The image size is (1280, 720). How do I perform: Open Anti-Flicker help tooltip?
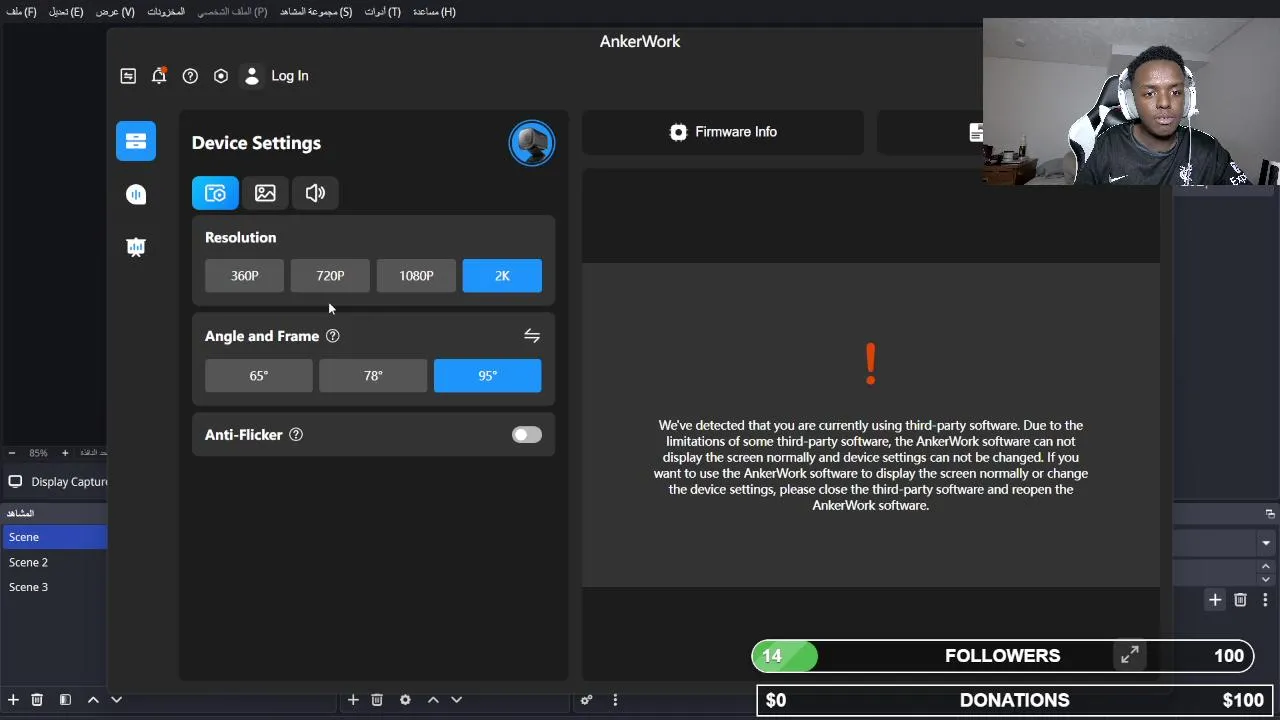pos(296,435)
